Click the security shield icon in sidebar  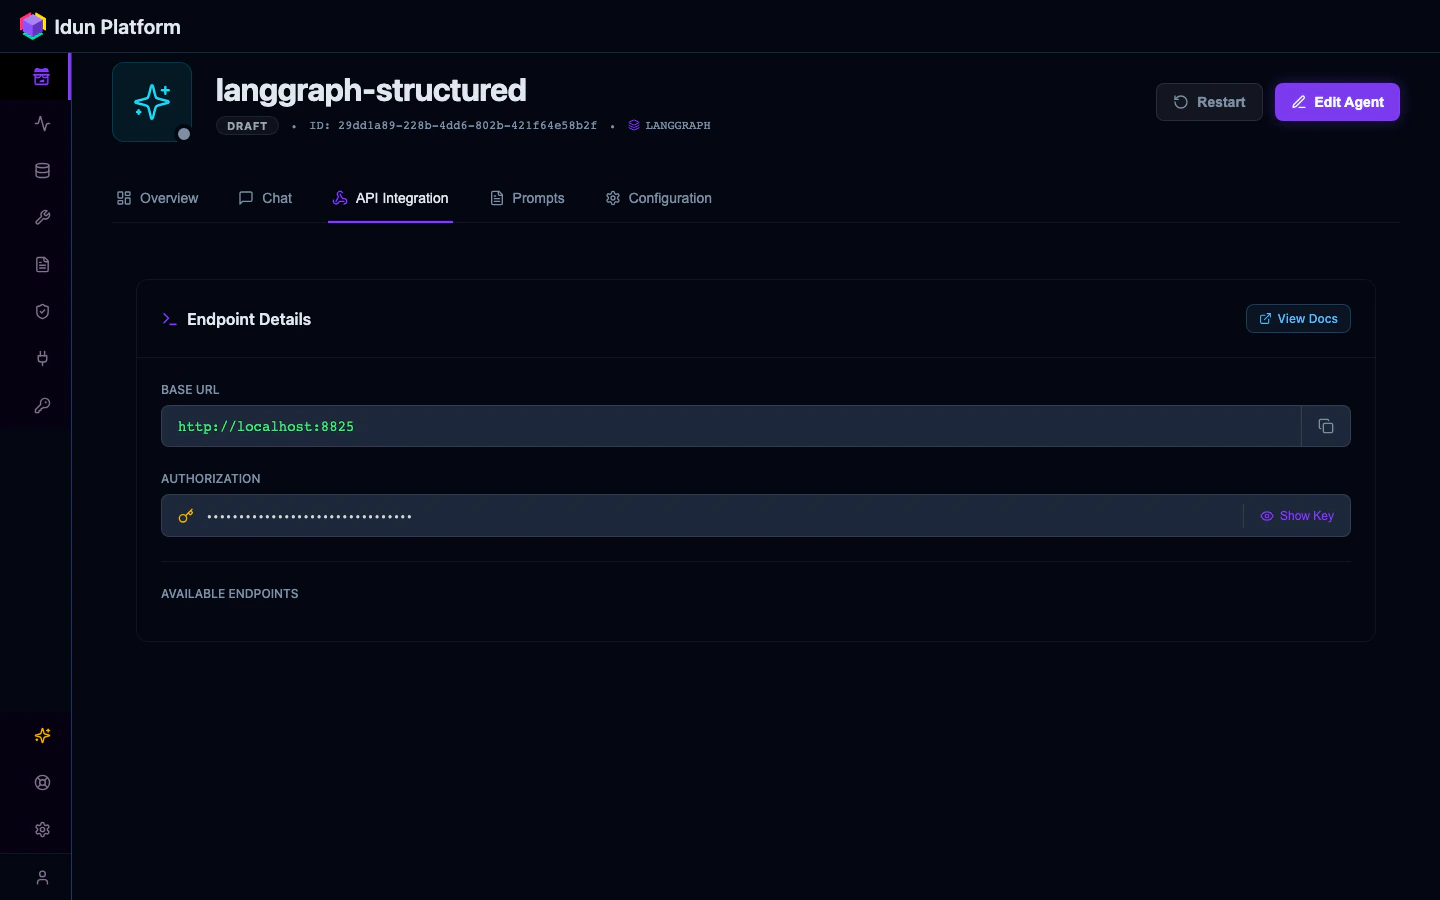pos(42,311)
